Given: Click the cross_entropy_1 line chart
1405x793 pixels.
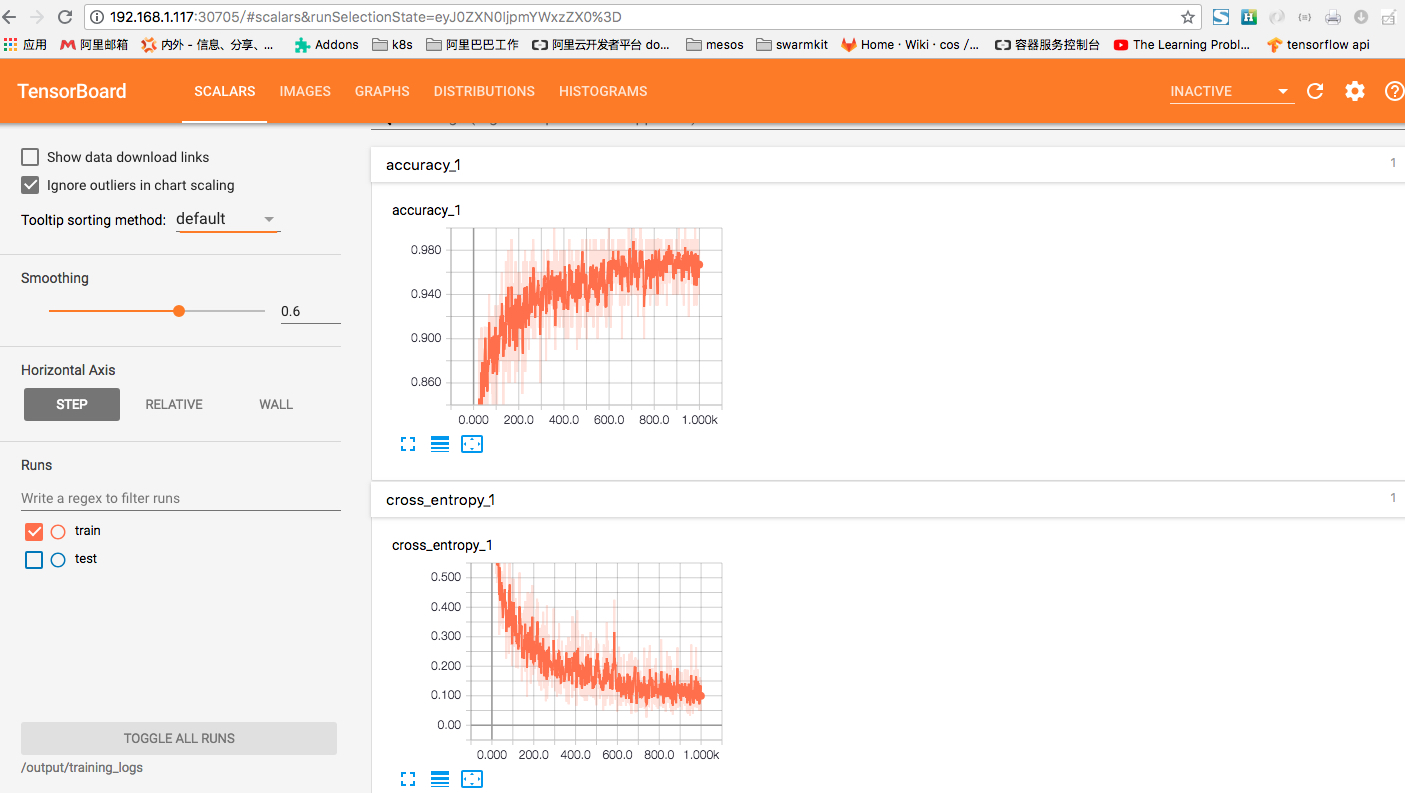Looking at the screenshot, I should pyautogui.click(x=595, y=652).
